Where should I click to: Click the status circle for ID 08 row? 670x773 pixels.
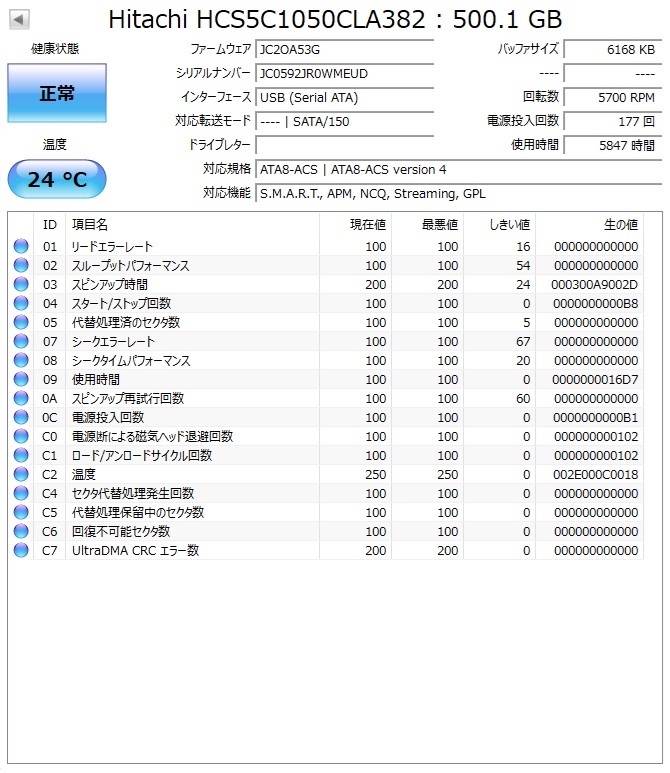tap(21, 360)
